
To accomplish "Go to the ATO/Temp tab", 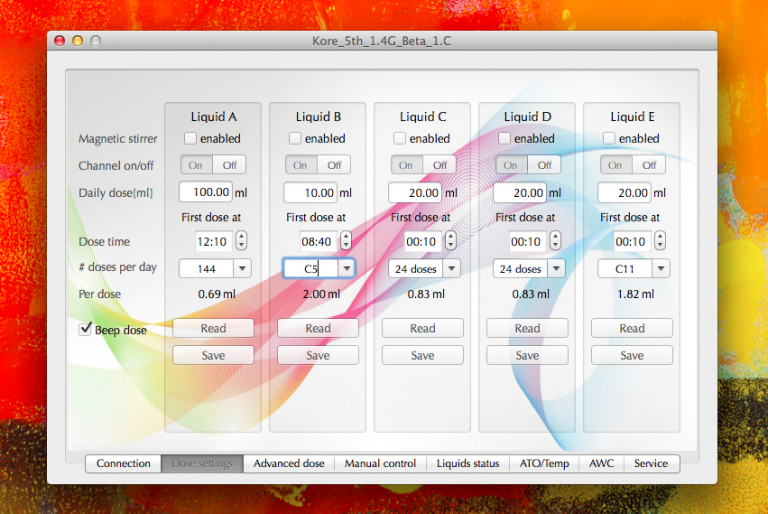I will (544, 463).
